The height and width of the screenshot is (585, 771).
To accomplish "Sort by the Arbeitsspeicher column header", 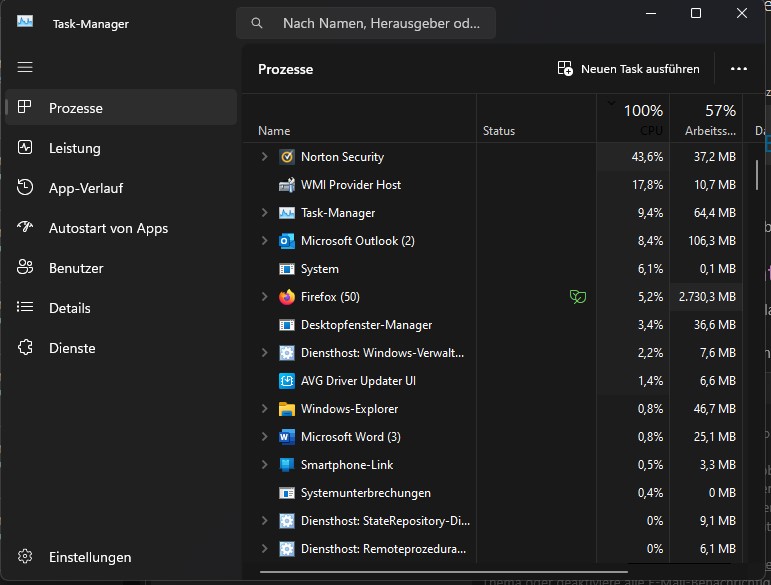I will (706, 118).
